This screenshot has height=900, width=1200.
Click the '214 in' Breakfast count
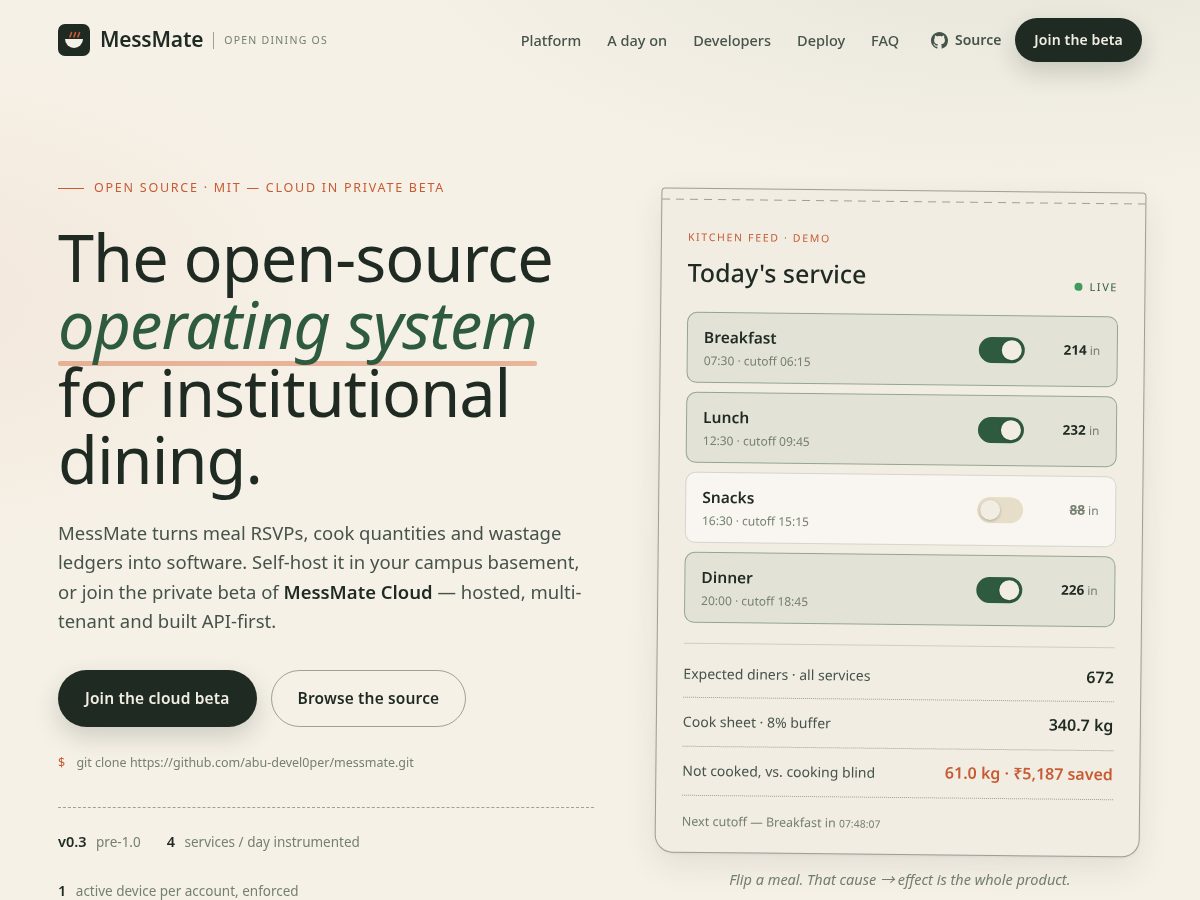[x=1081, y=350]
